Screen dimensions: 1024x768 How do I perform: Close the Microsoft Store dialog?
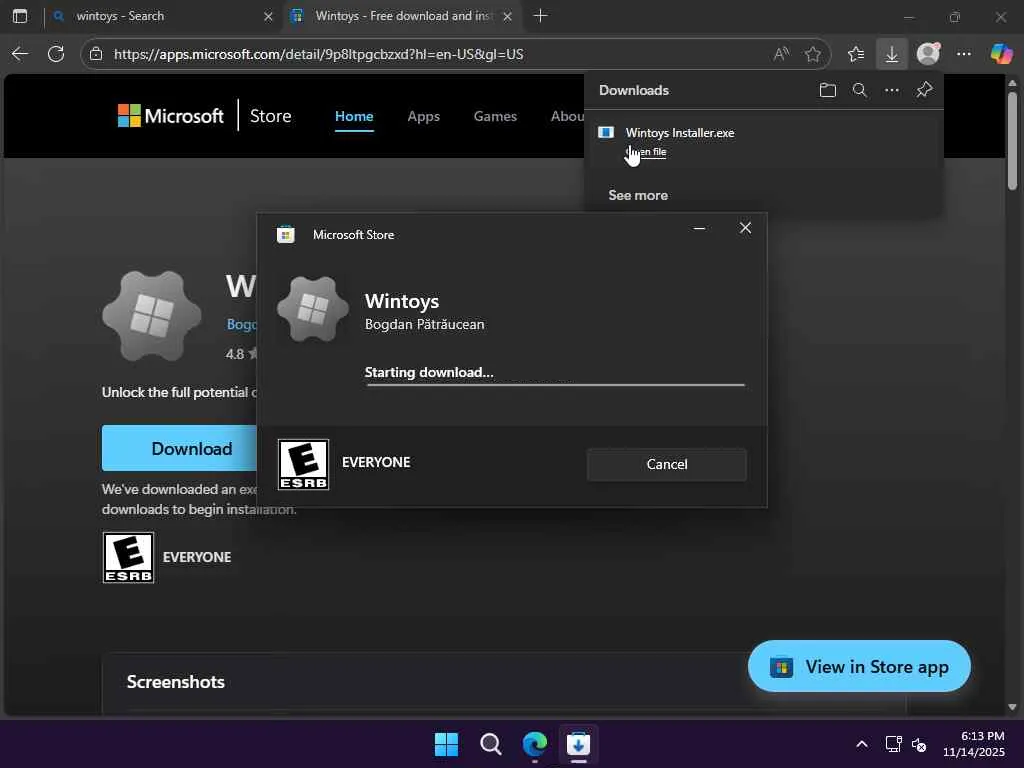pyautogui.click(x=745, y=228)
